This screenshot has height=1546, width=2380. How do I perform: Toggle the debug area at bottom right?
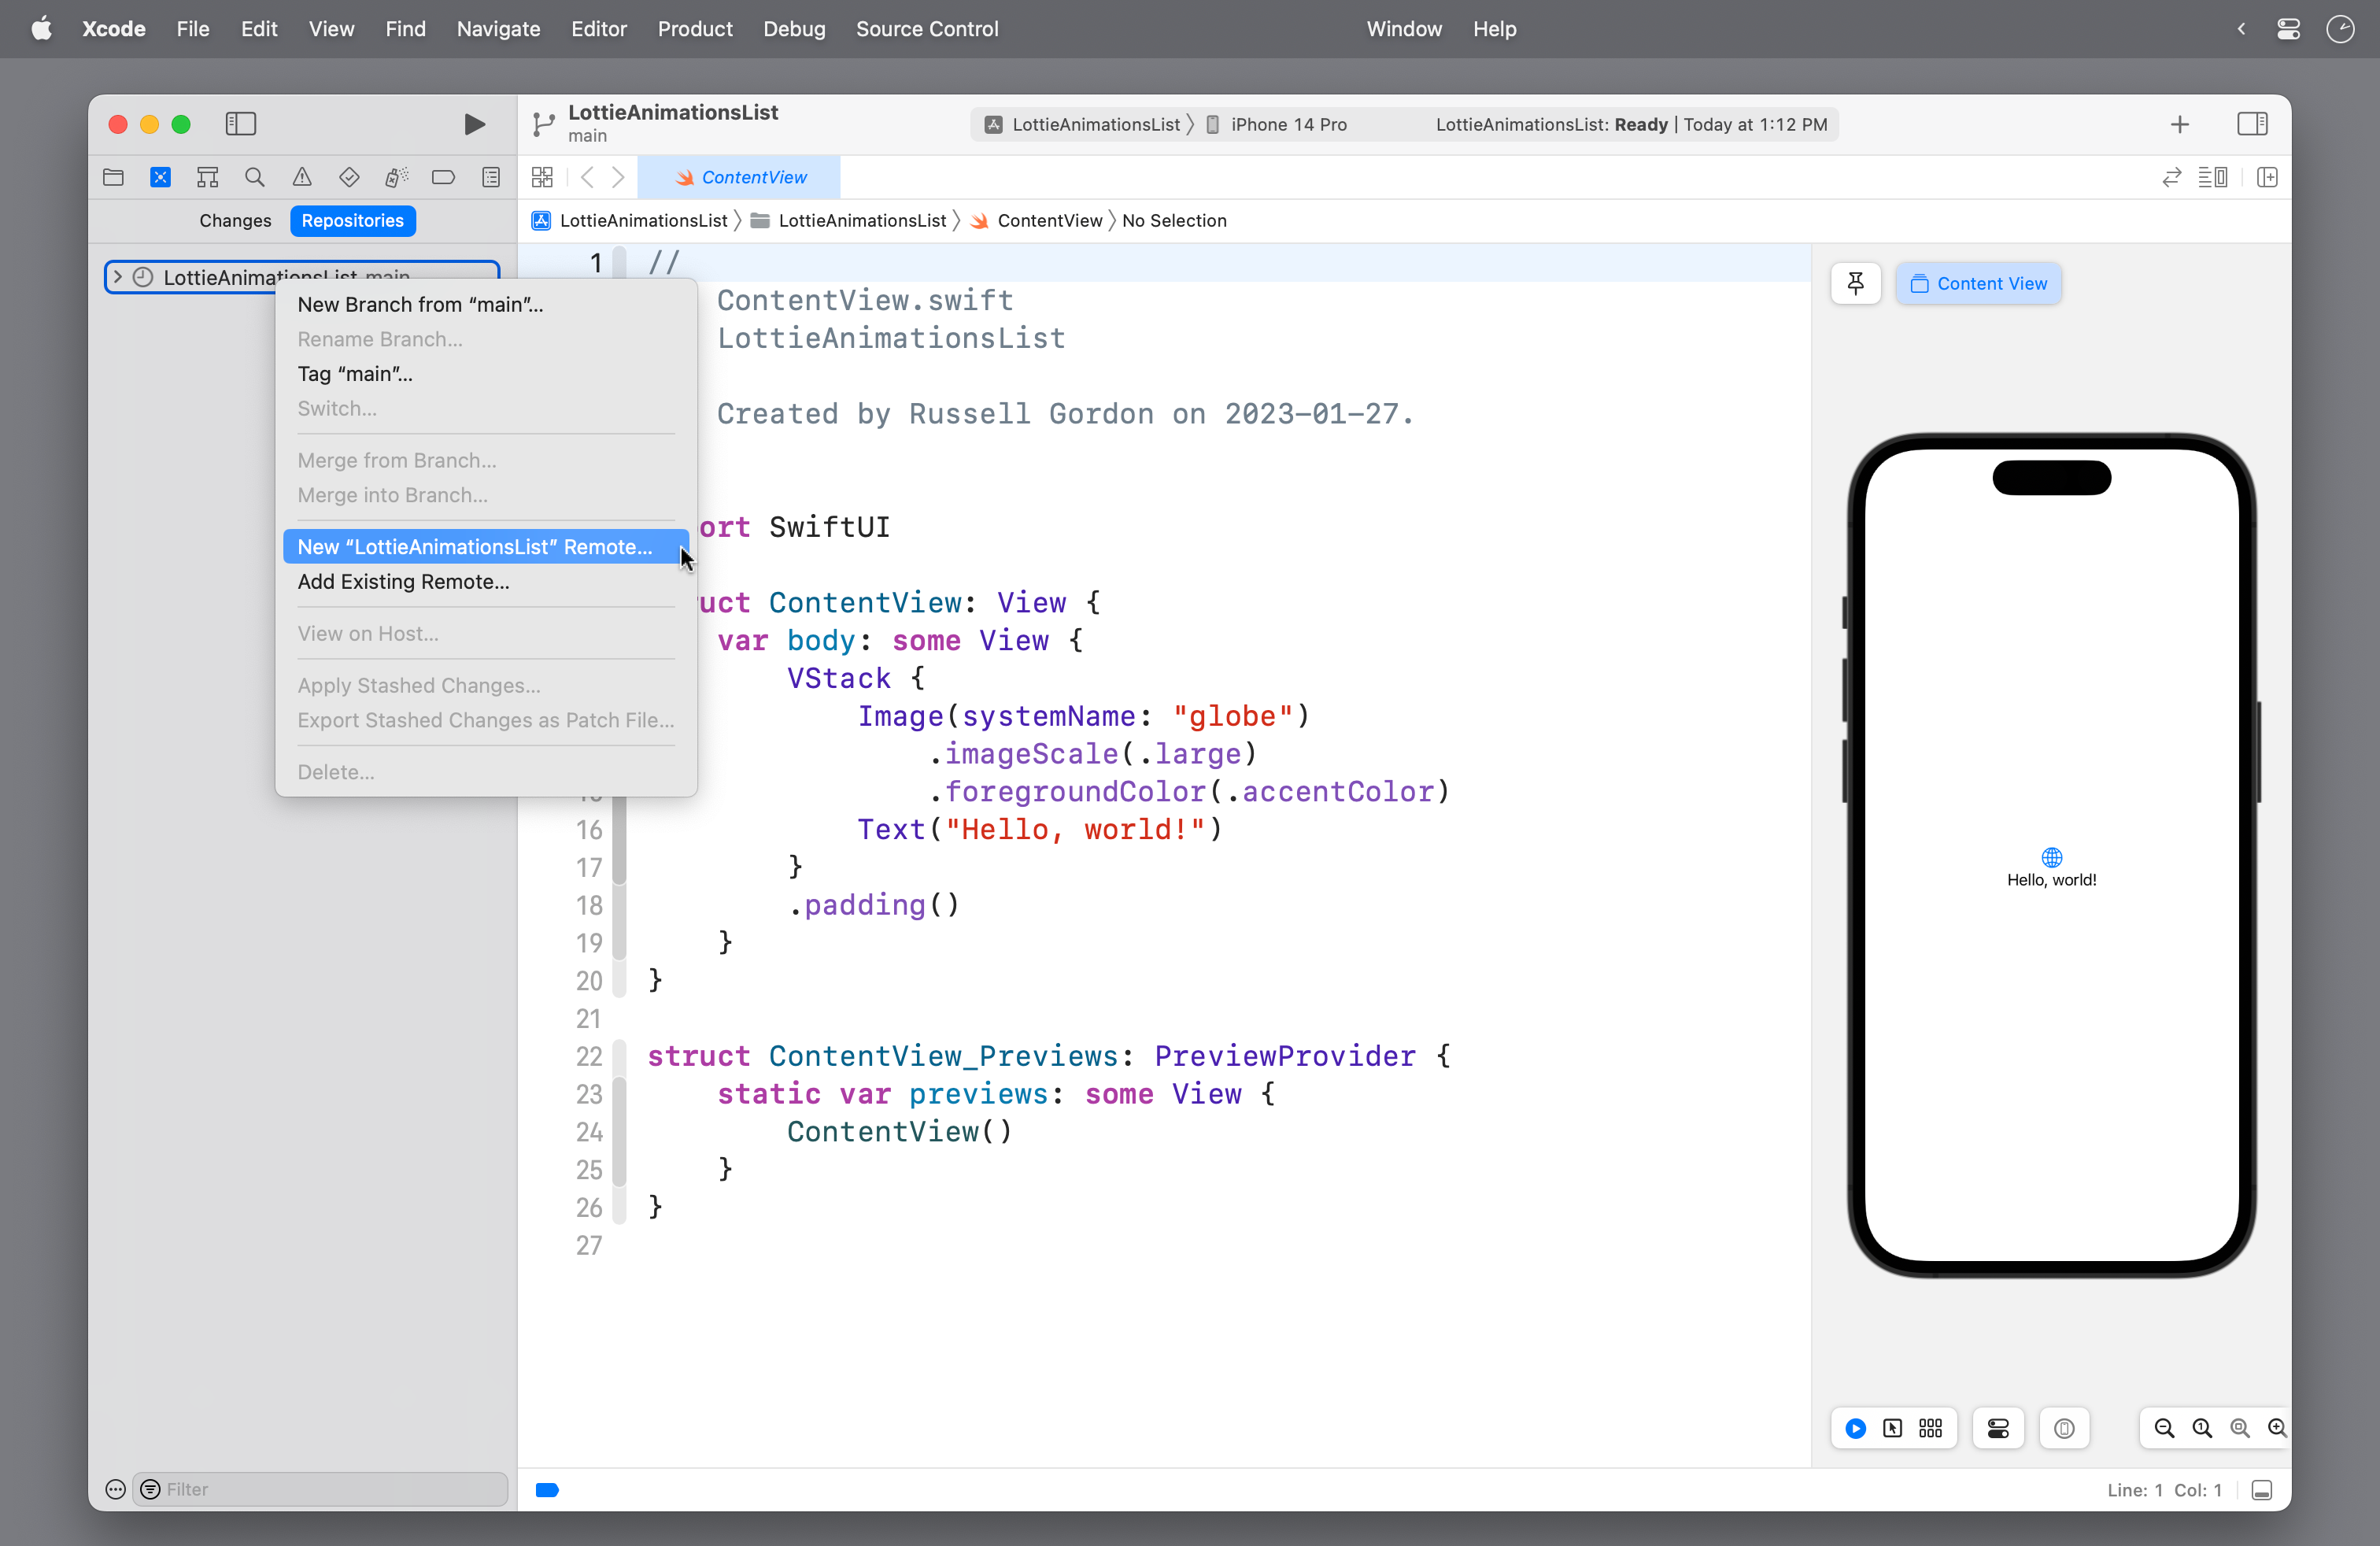click(x=2262, y=1490)
